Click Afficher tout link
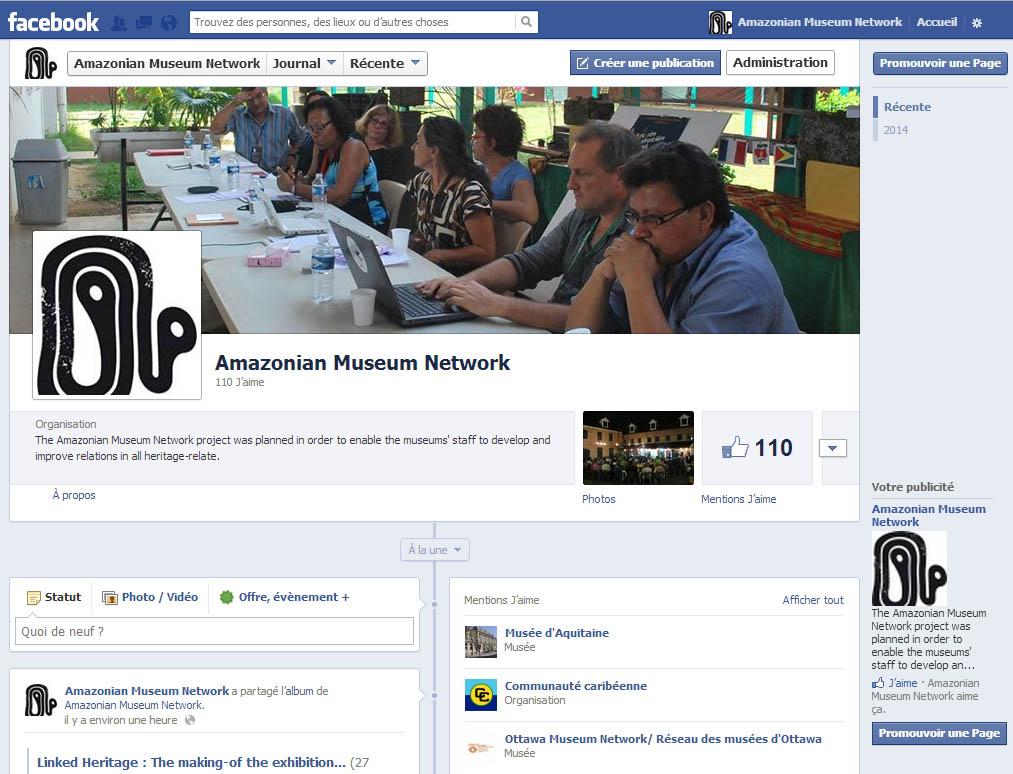The height and width of the screenshot is (774, 1013). tap(812, 600)
